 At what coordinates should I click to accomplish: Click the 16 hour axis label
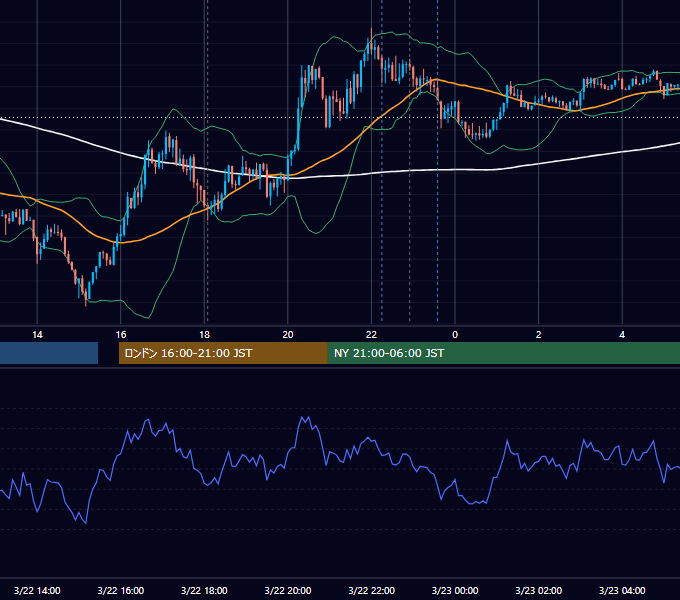[x=121, y=335]
